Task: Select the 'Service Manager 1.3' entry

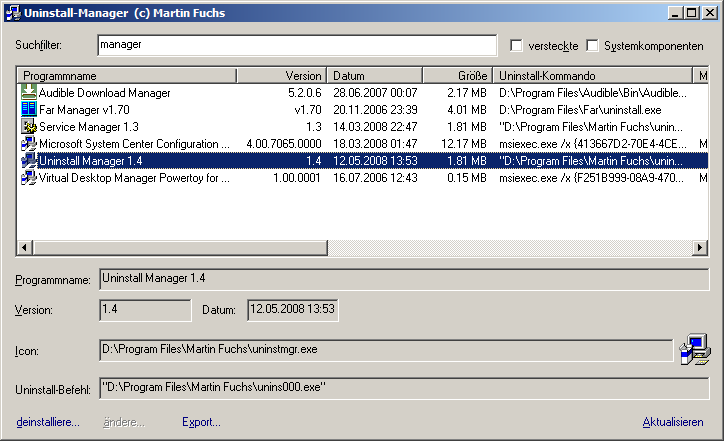Action: click(89, 127)
